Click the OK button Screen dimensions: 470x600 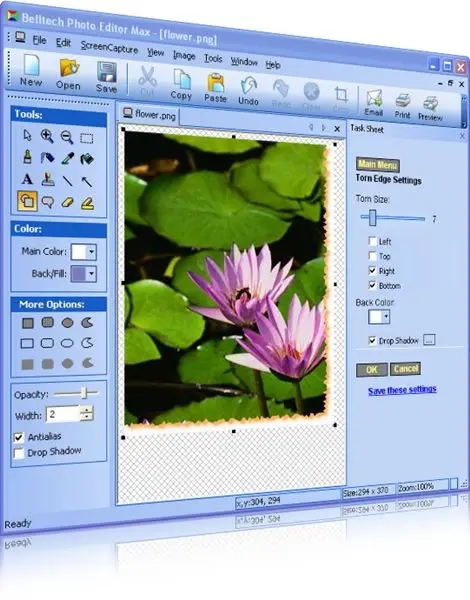click(x=372, y=370)
